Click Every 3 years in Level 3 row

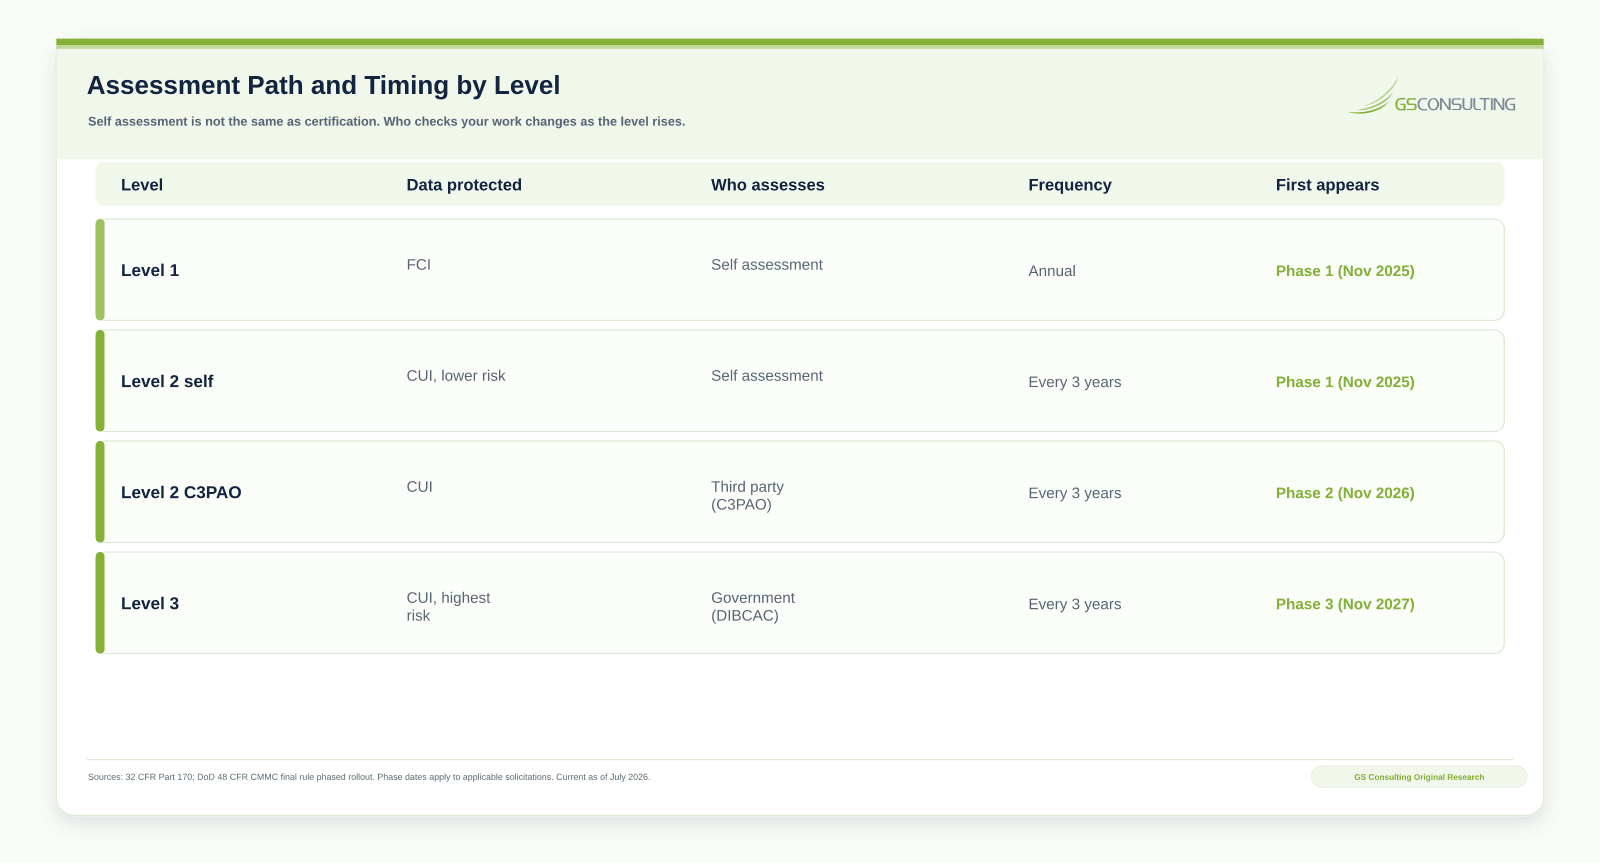[1075, 604]
